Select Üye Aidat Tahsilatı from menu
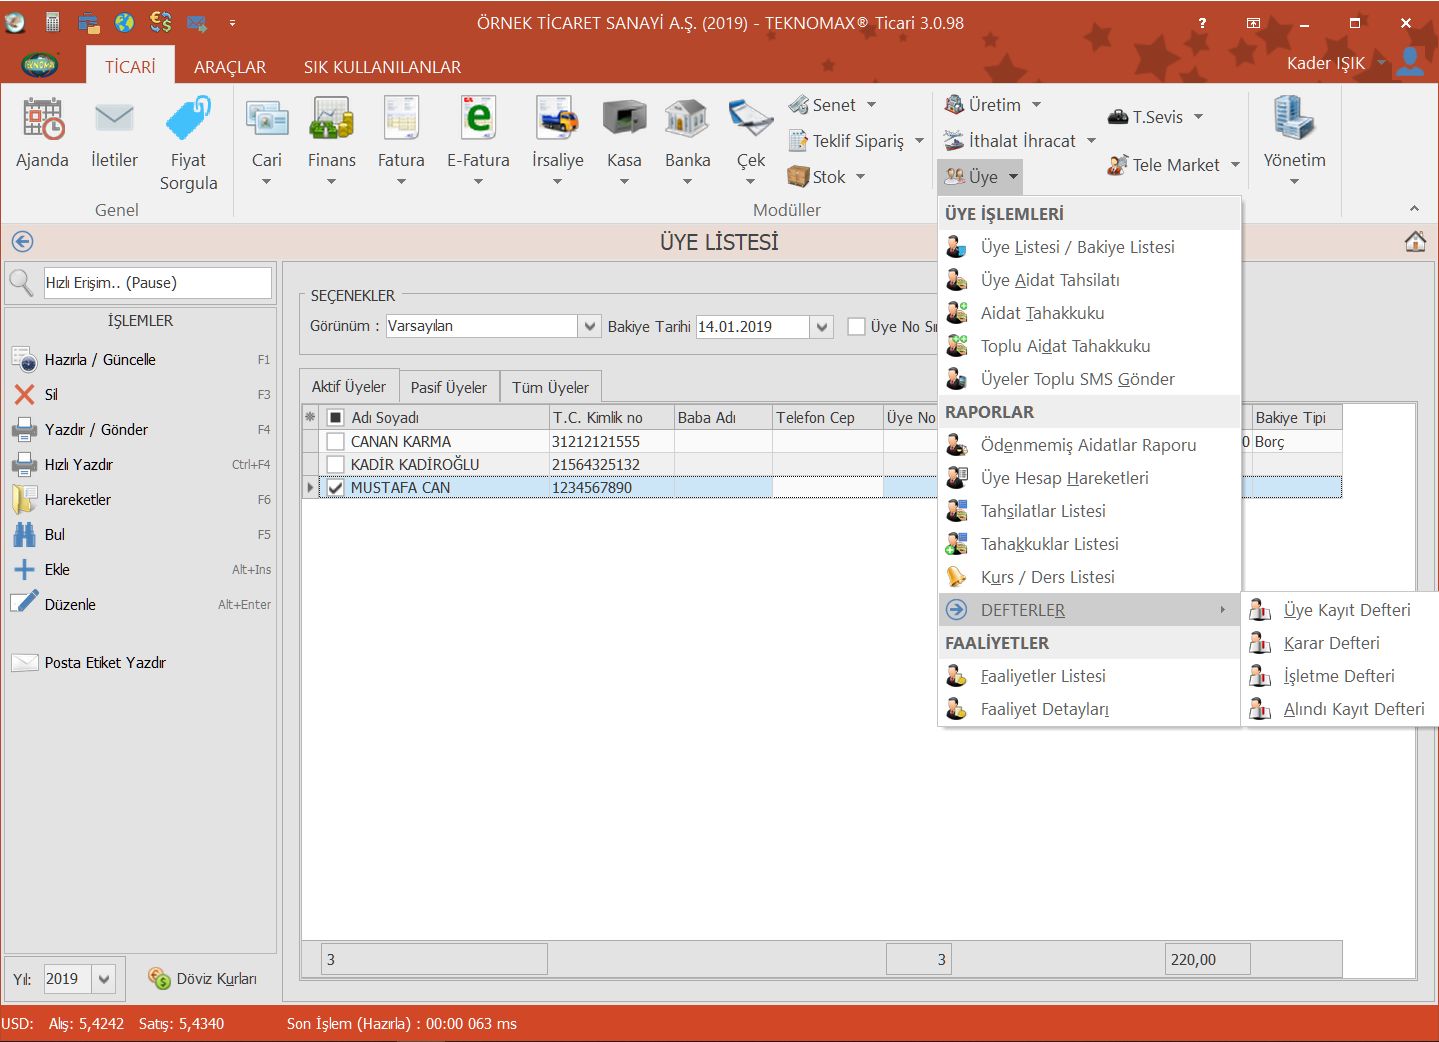The width and height of the screenshot is (1439, 1042). click(x=1049, y=280)
